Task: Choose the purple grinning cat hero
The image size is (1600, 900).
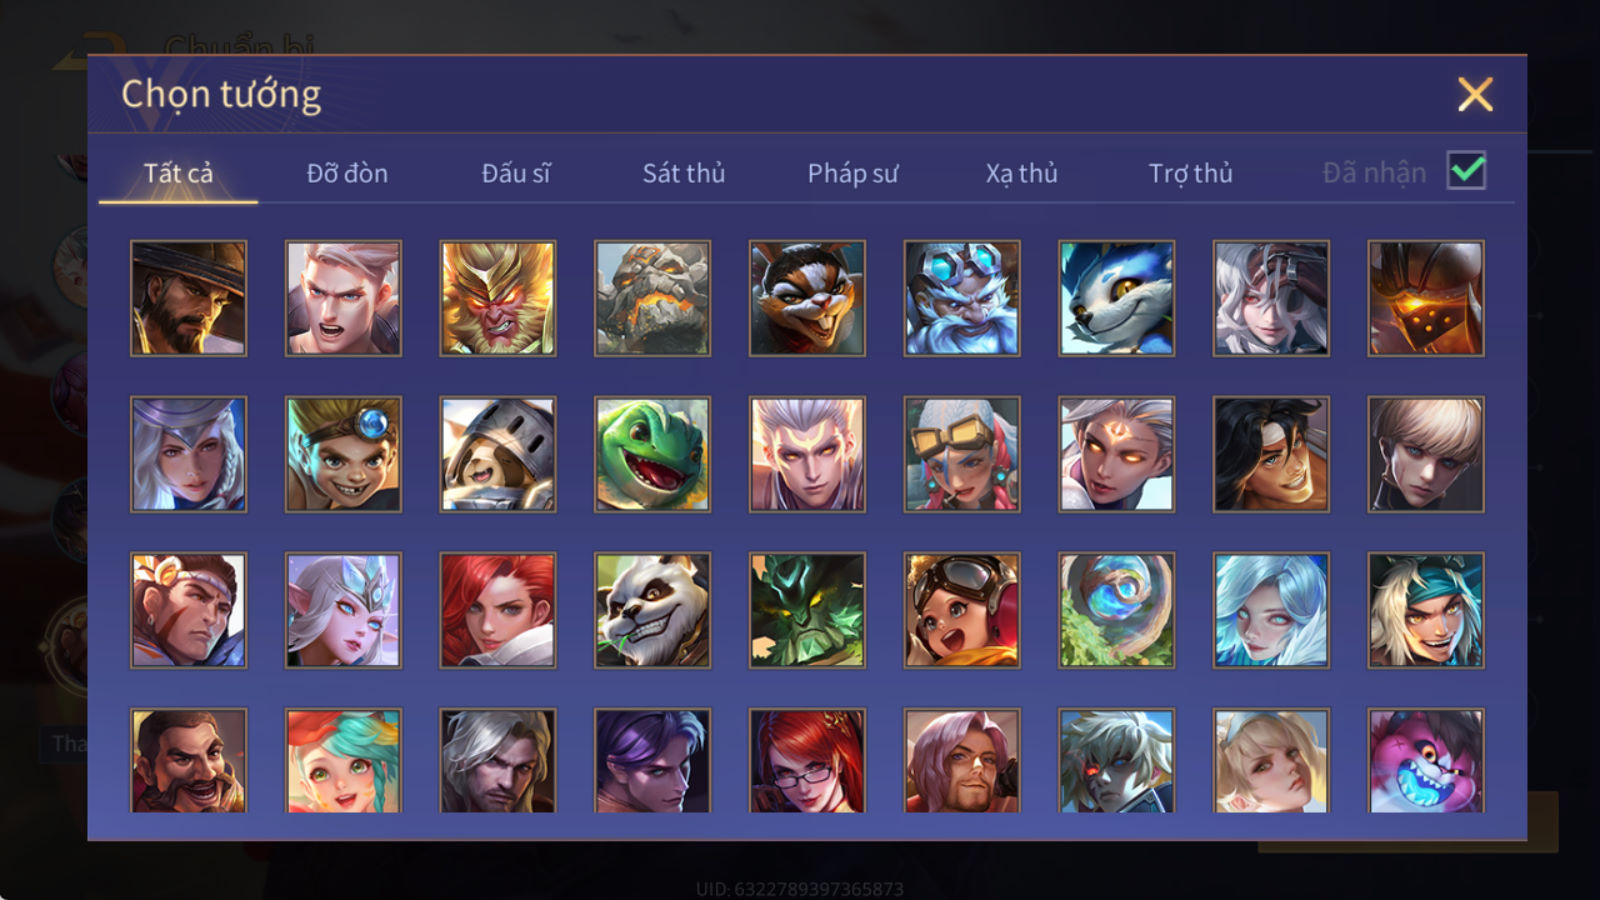Action: tap(1426, 760)
